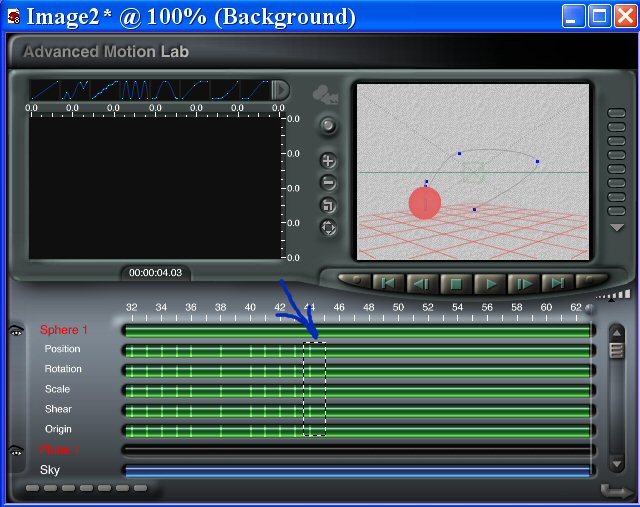Expand the arrow at end of curve presets
The width and height of the screenshot is (640, 507).
pyautogui.click(x=280, y=90)
